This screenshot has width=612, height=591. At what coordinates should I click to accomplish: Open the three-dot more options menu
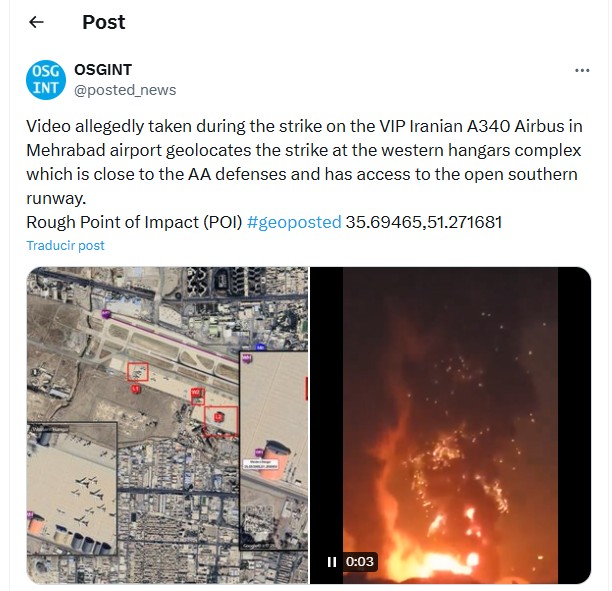pos(582,71)
